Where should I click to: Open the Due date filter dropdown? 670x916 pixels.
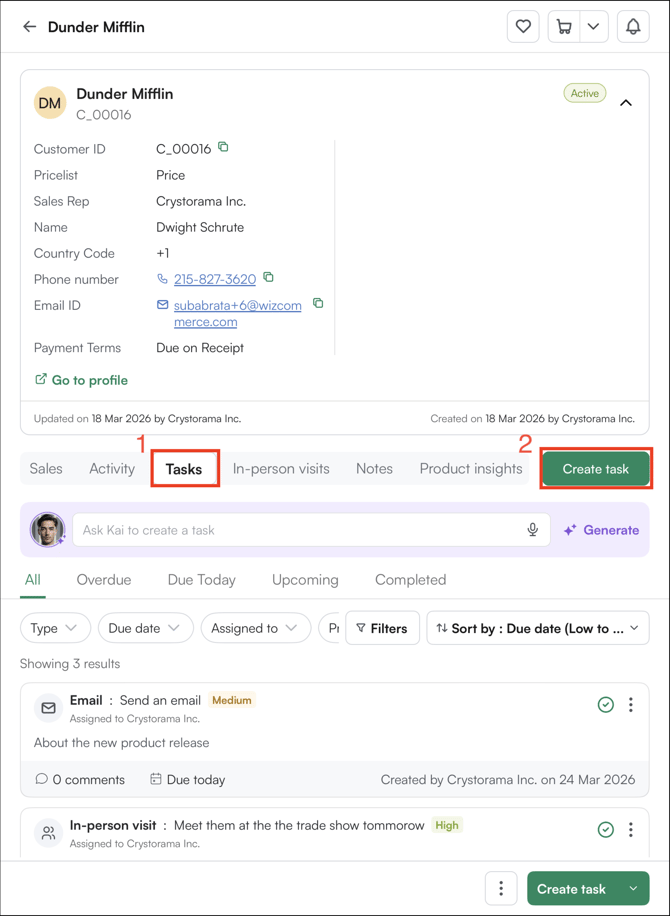145,628
